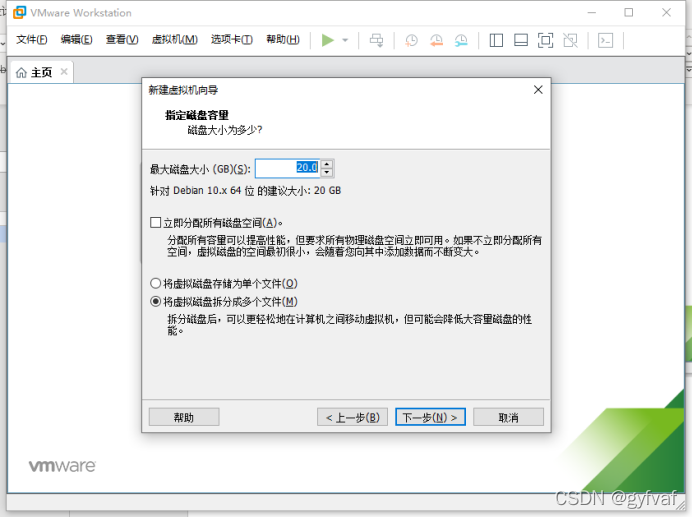
Task: Open the 选项卡(T) menu
Action: [x=232, y=40]
